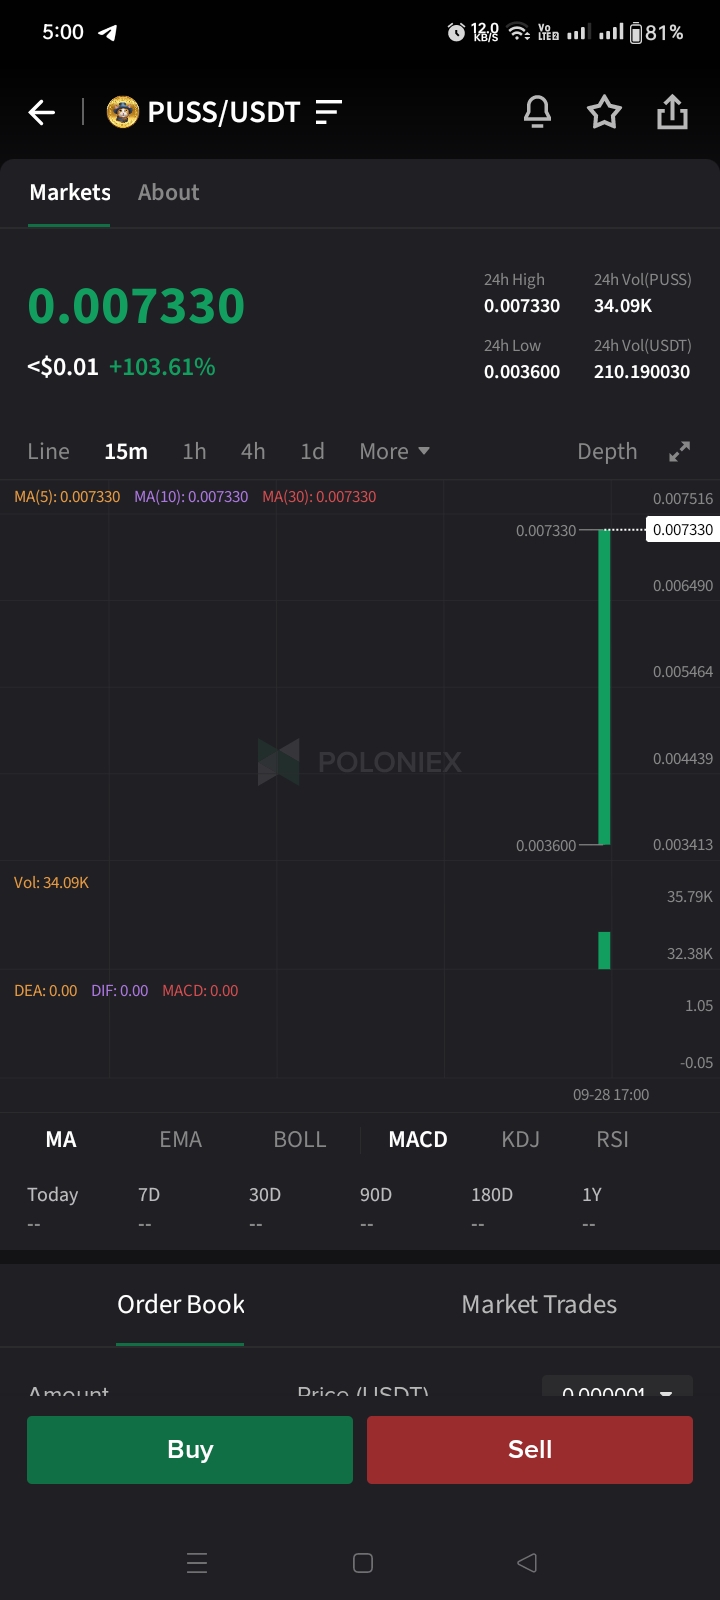Expand the order book precision dropdown
720x1600 pixels.
point(617,1387)
